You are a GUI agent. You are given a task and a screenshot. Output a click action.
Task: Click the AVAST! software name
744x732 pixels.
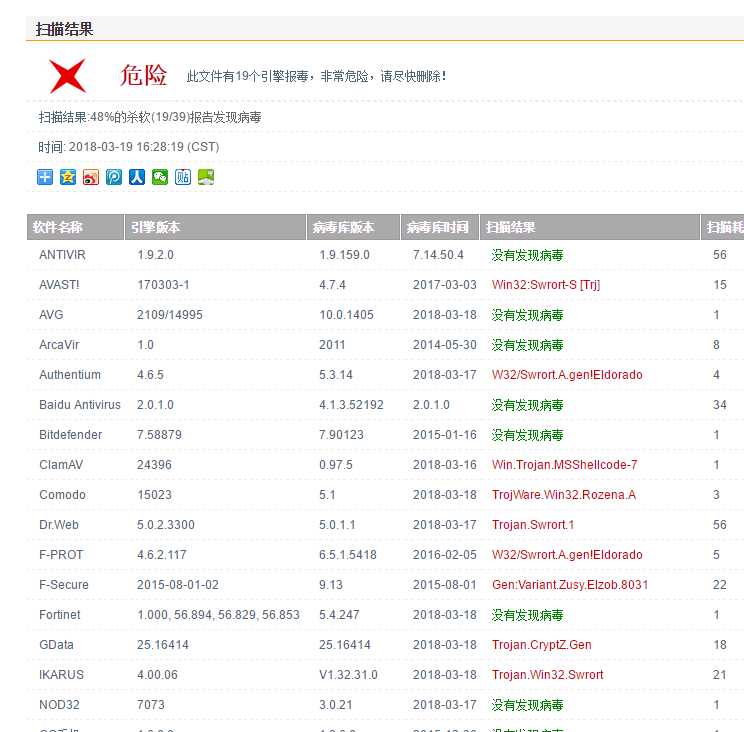59,285
